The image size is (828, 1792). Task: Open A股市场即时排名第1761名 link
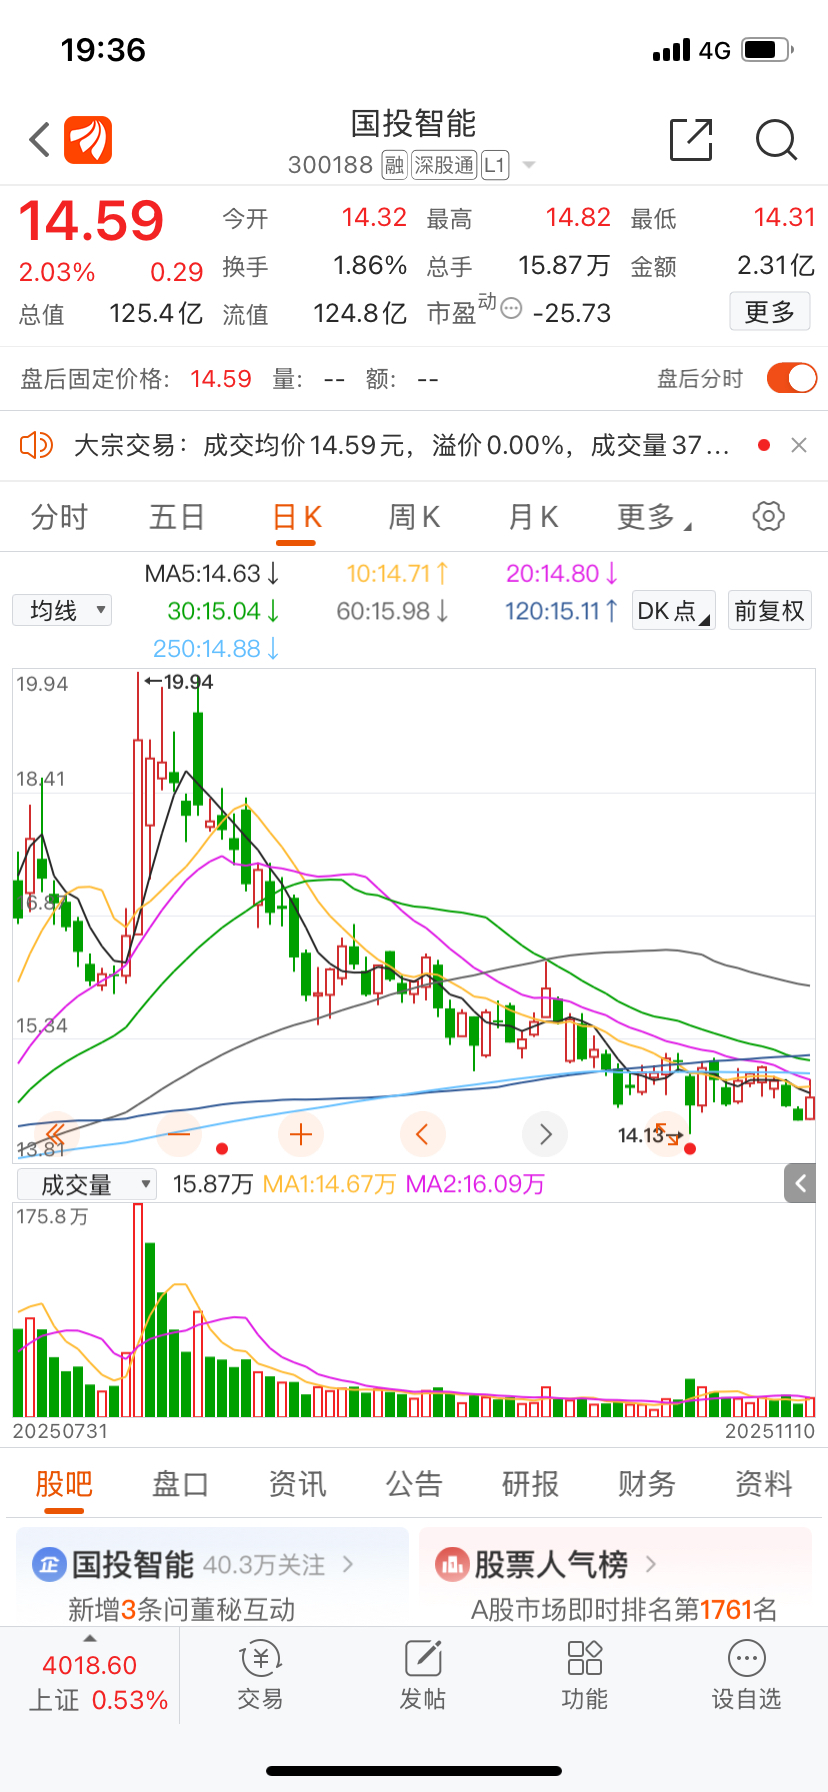click(624, 1609)
